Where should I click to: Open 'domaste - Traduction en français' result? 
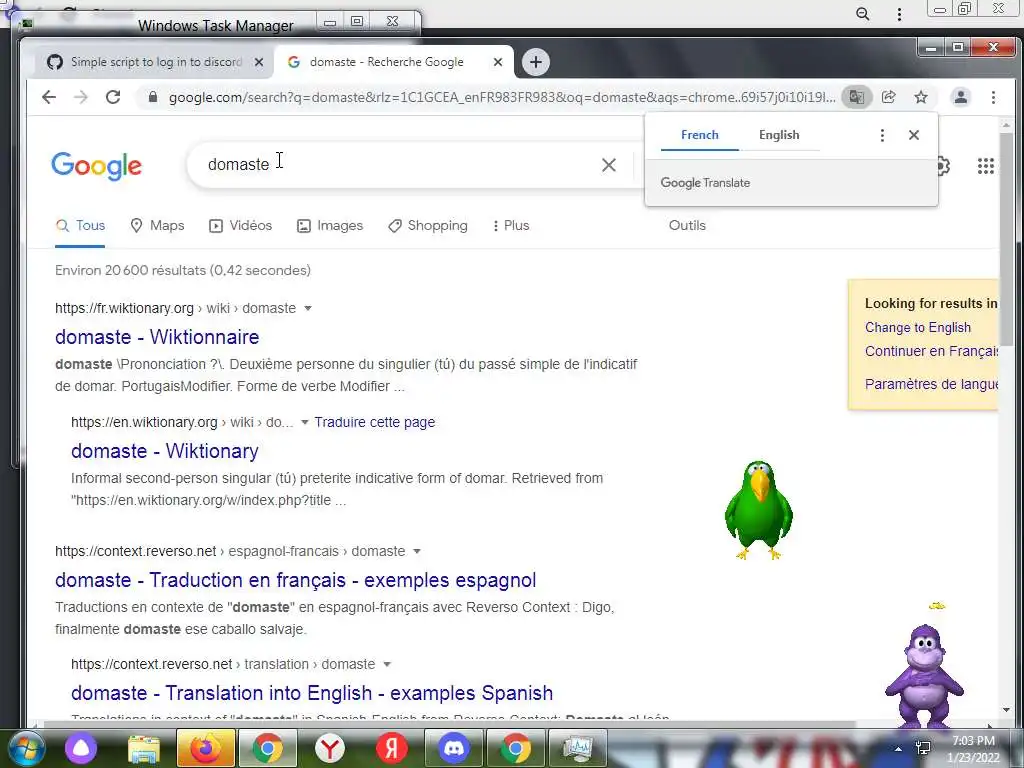tap(295, 581)
